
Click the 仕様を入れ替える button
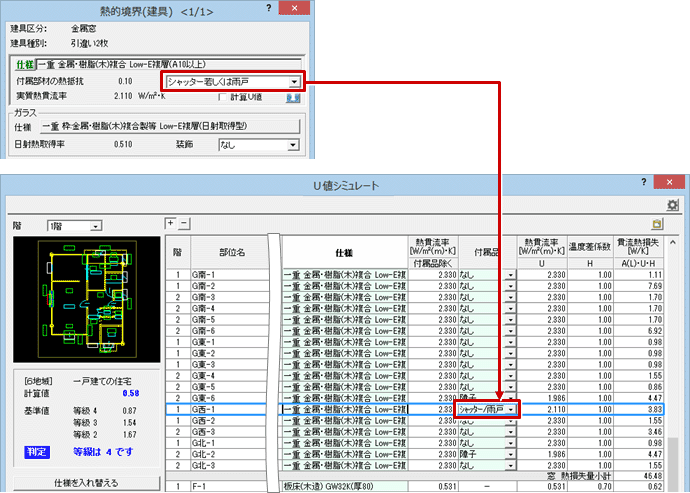tap(86, 483)
